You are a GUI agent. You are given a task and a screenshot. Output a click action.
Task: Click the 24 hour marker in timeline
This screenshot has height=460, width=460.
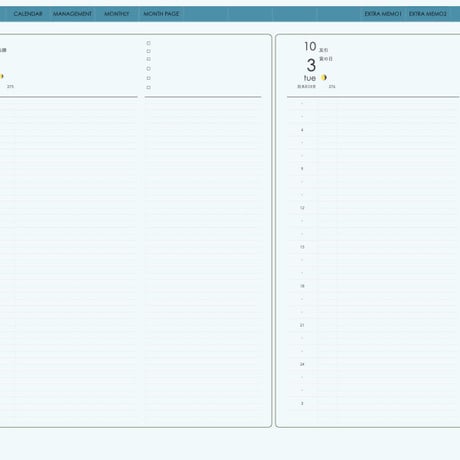pyautogui.click(x=302, y=364)
